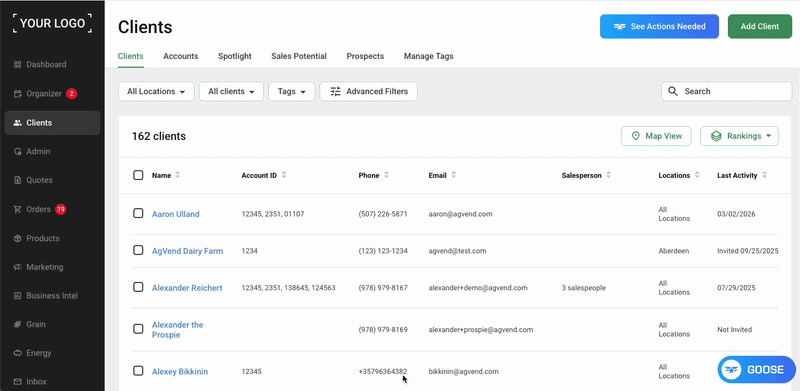Sort by Last Activity column arrows
Screen dimensions: 800x391
pos(764,175)
